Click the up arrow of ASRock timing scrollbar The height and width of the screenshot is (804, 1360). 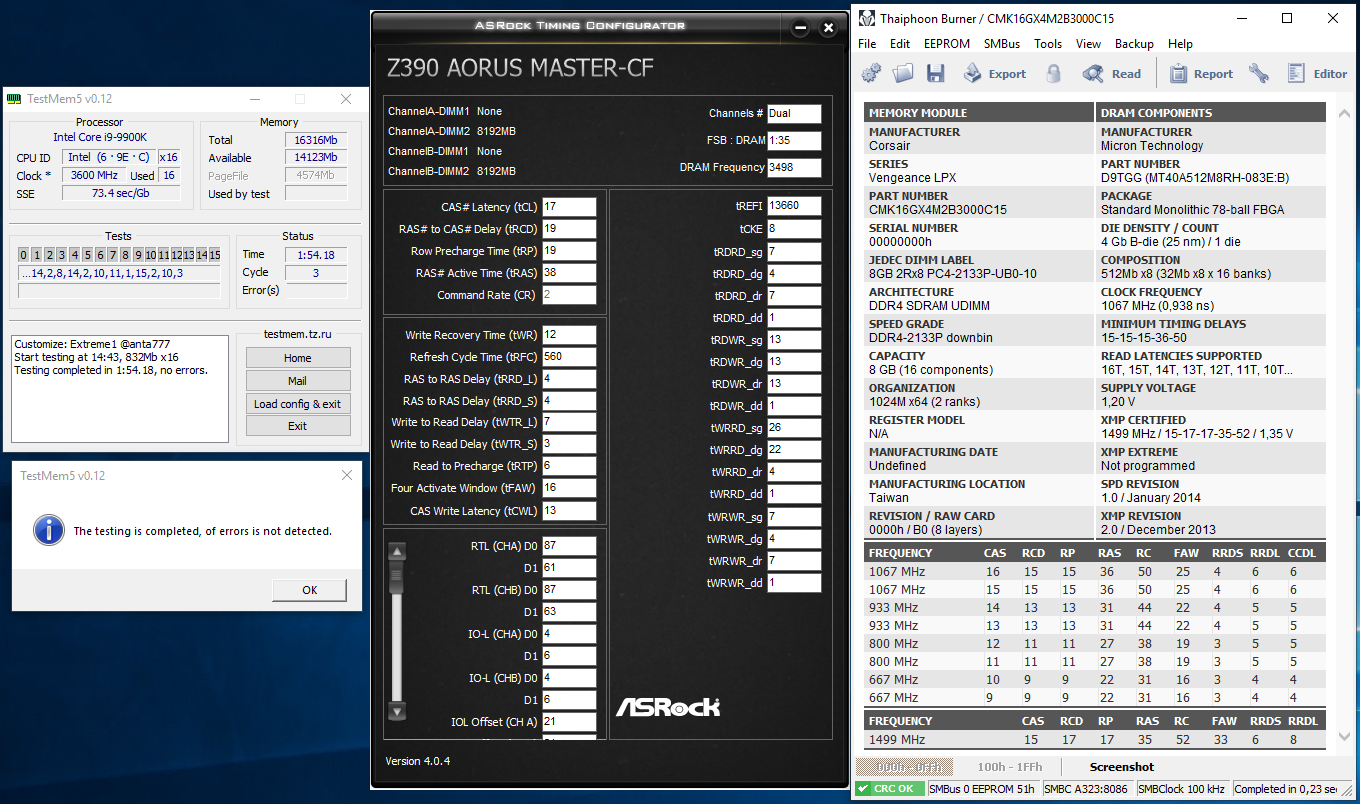(x=397, y=552)
